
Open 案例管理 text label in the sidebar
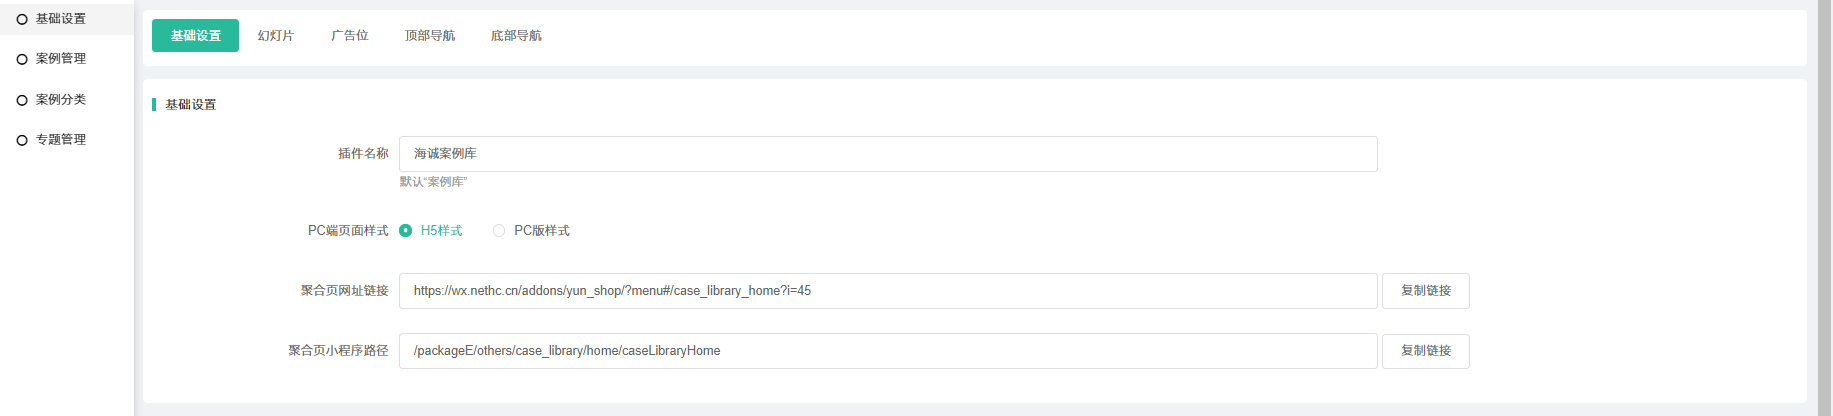tap(61, 59)
